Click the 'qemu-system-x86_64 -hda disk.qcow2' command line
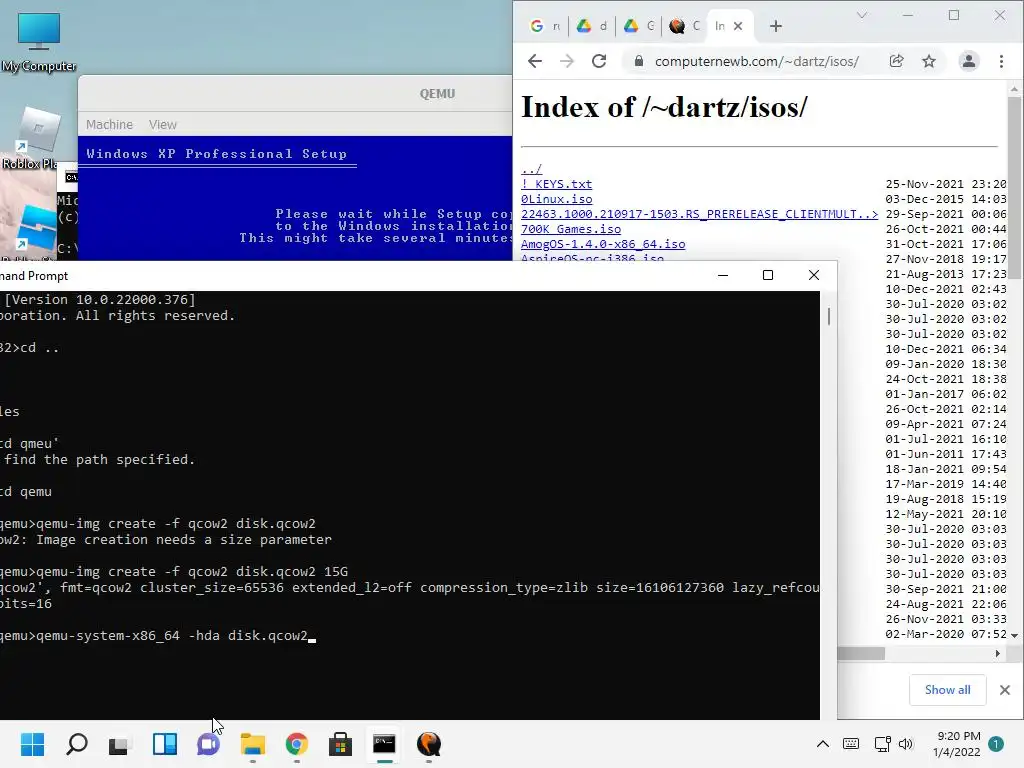 click(x=172, y=635)
